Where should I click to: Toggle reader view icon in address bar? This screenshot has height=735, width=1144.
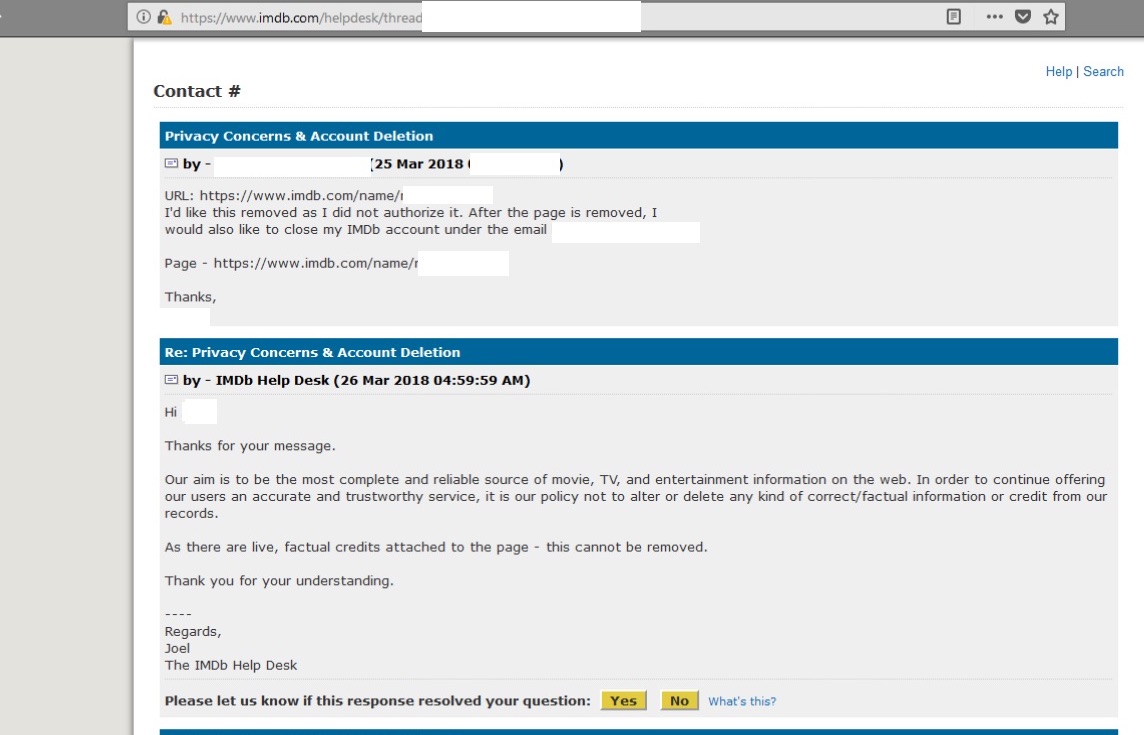click(x=954, y=17)
